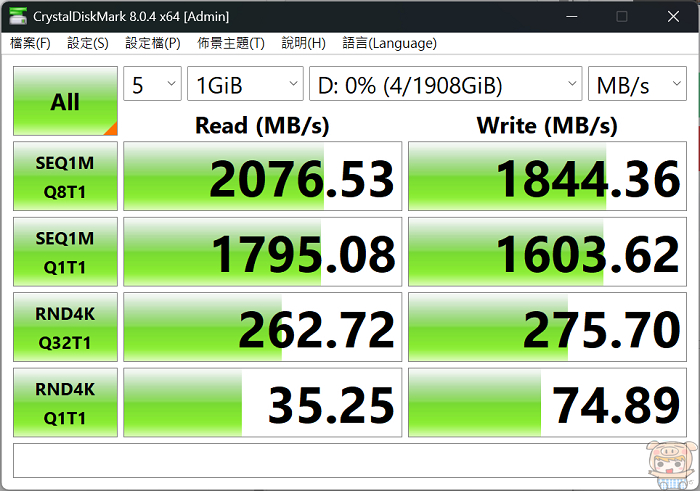Open the 佈景主題(T) menu
The image size is (700, 491).
pos(231,43)
